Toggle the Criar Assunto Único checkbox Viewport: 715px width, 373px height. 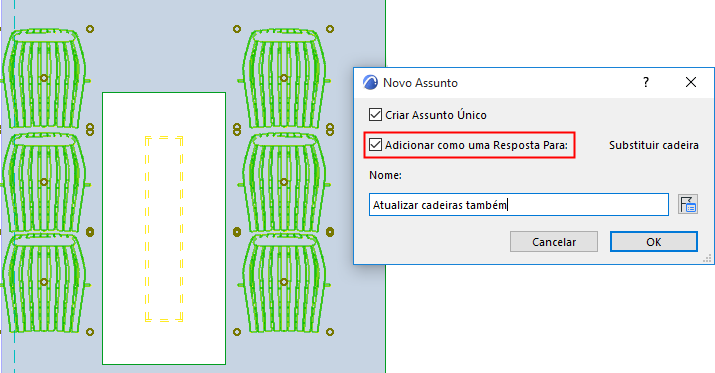pos(375,114)
